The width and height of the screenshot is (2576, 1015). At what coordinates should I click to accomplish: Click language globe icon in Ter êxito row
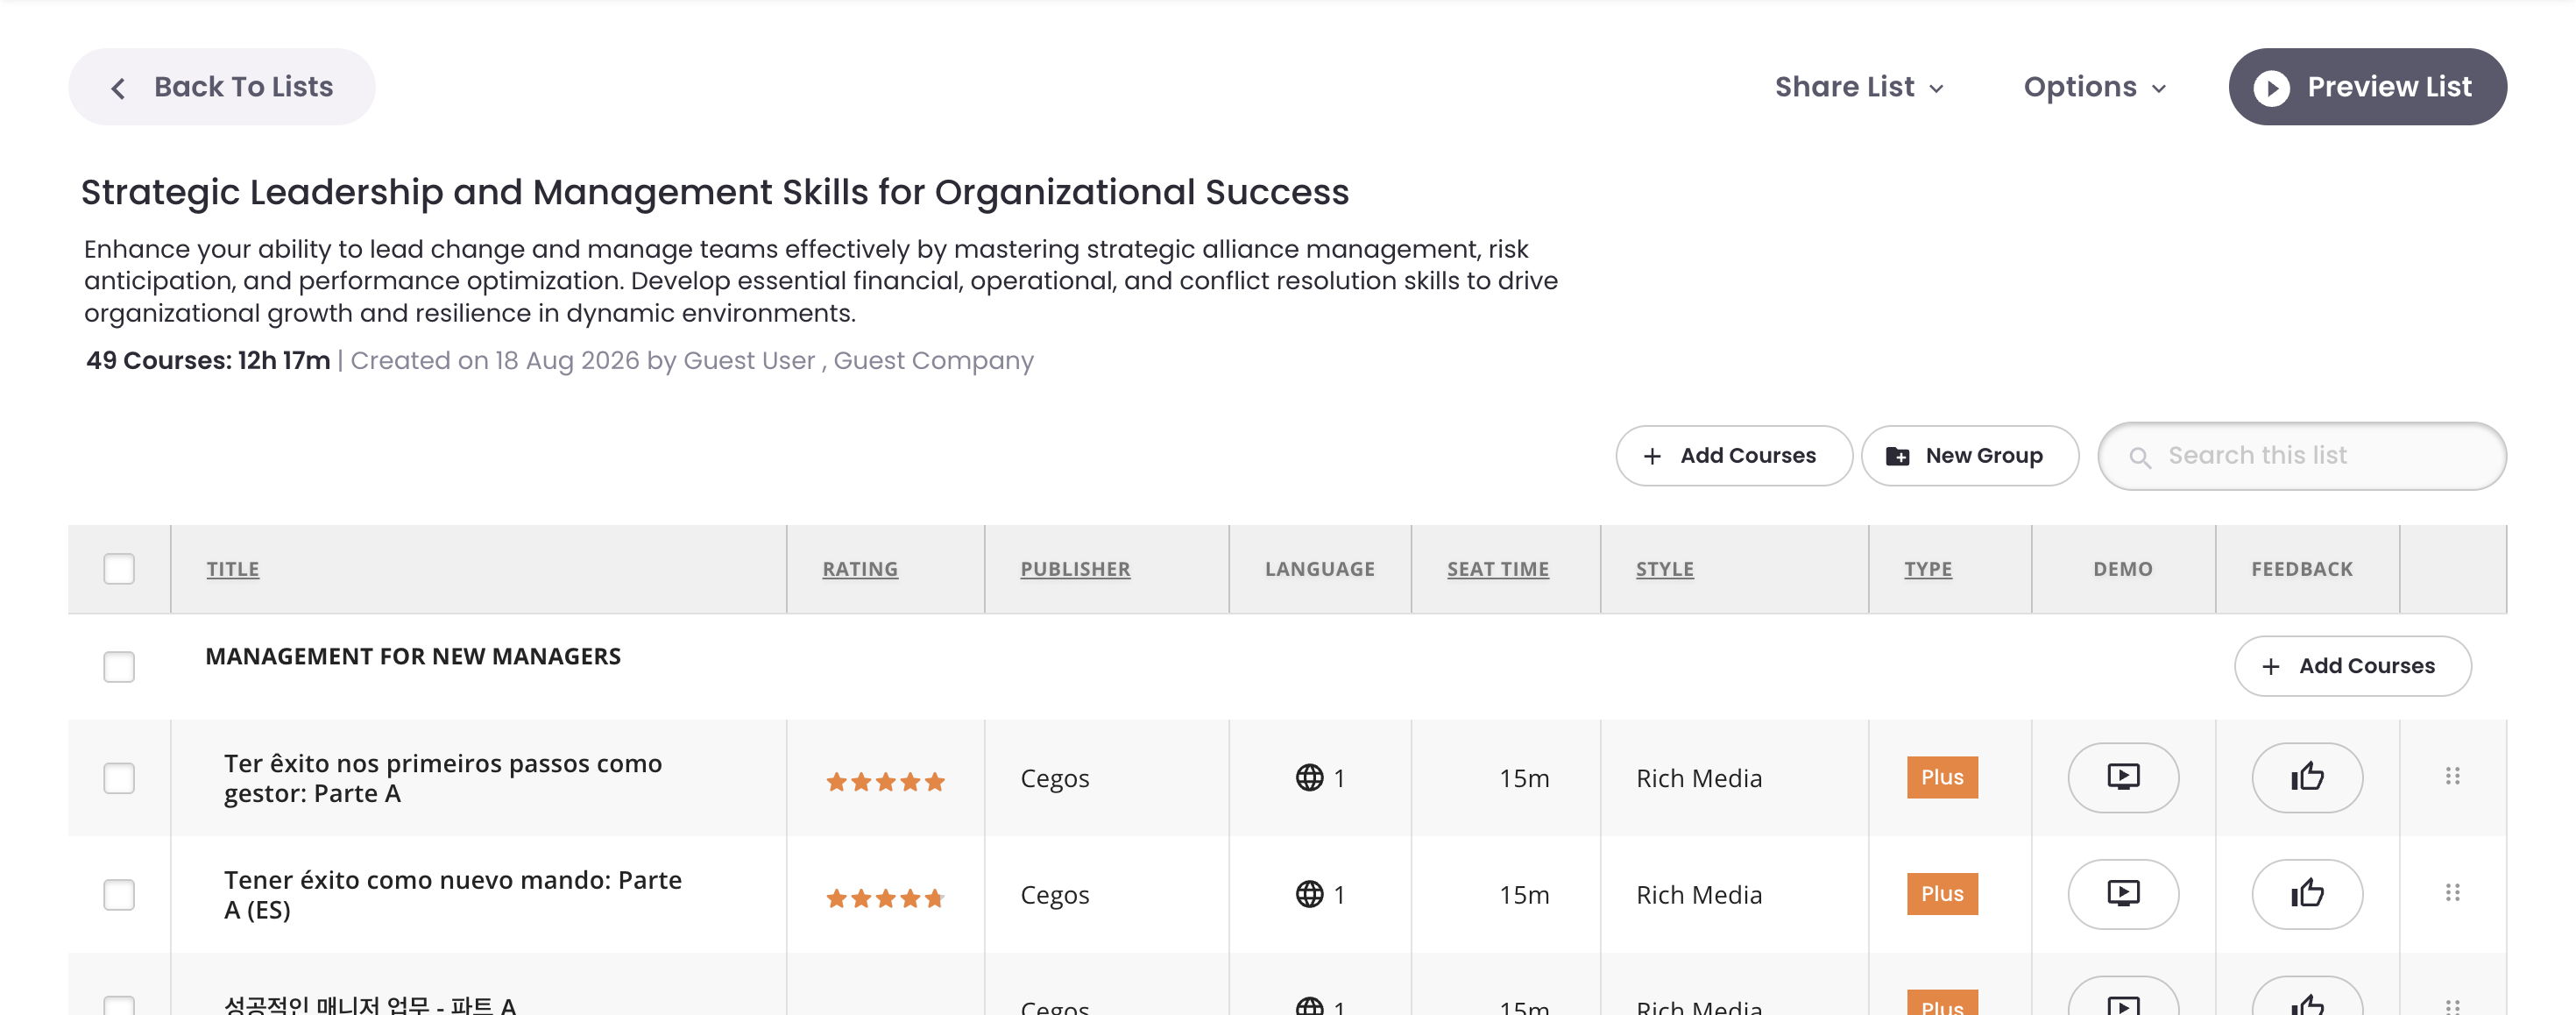click(x=1309, y=777)
